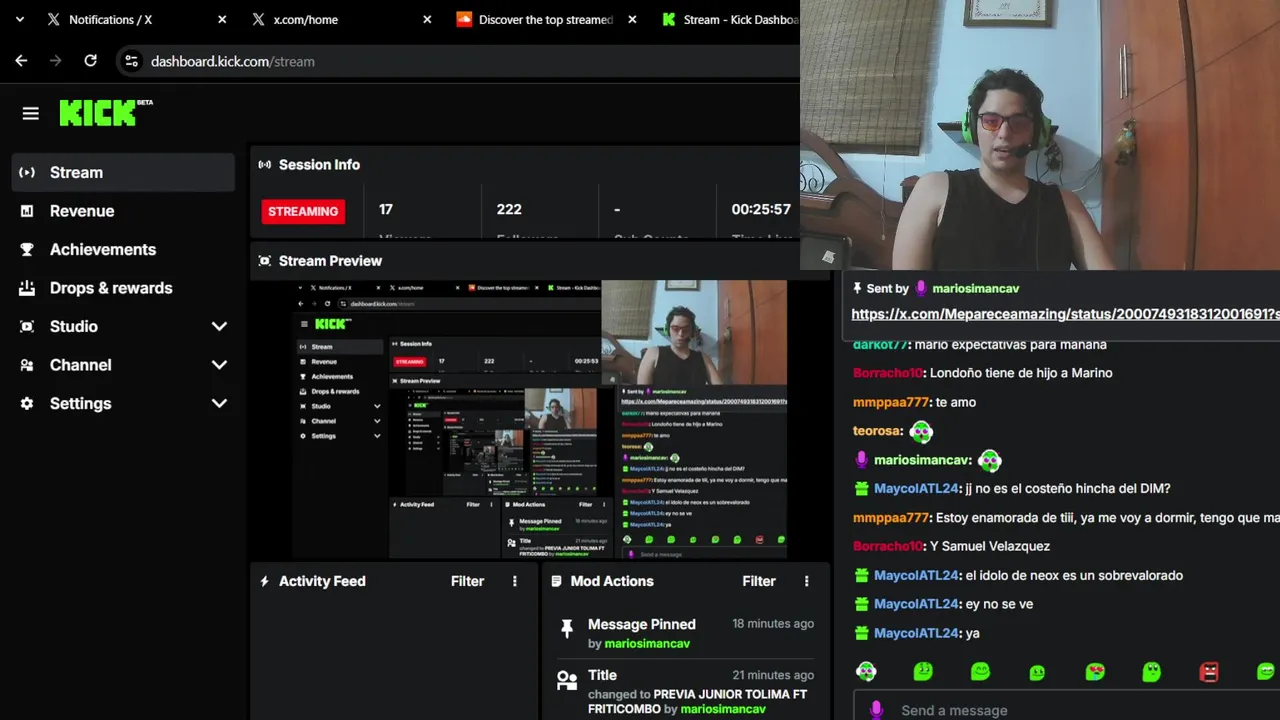Click the Activity Feed lightning icon
Viewport: 1280px width, 720px height.
tap(264, 581)
